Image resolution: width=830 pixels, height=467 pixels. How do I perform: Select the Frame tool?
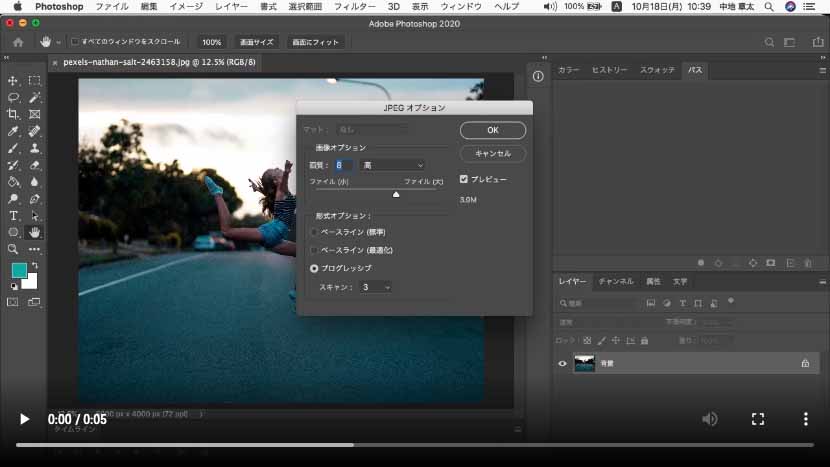tap(34, 114)
